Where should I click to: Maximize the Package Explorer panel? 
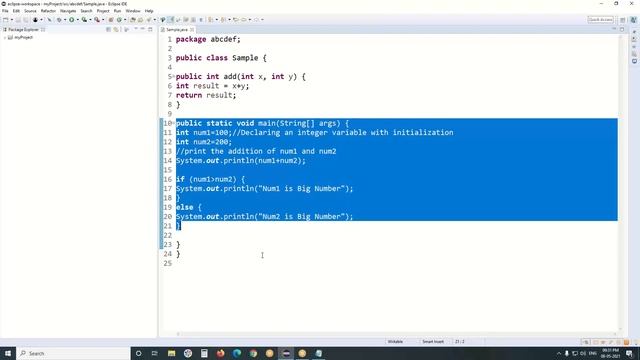(x=150, y=29)
